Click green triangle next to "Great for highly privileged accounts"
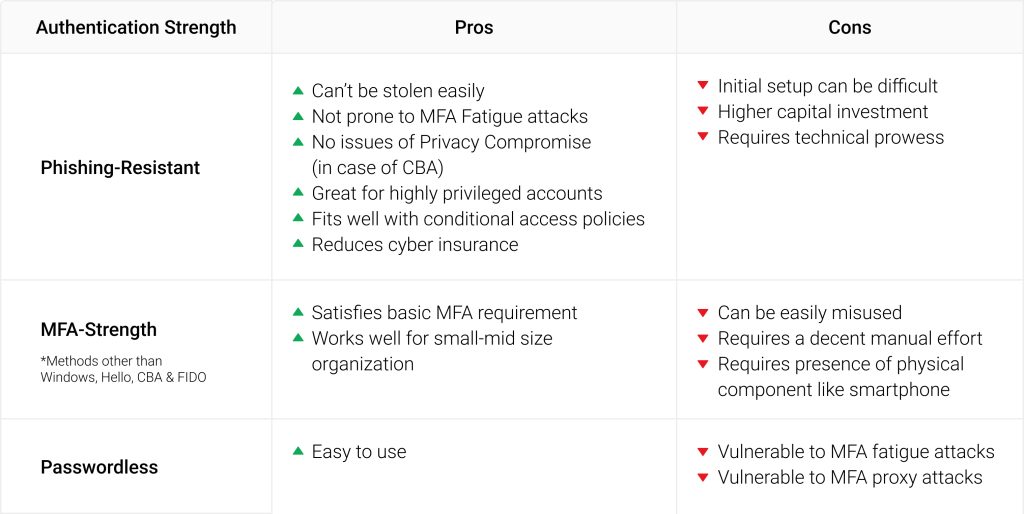Viewport: 1024px width, 514px height. (x=298, y=193)
